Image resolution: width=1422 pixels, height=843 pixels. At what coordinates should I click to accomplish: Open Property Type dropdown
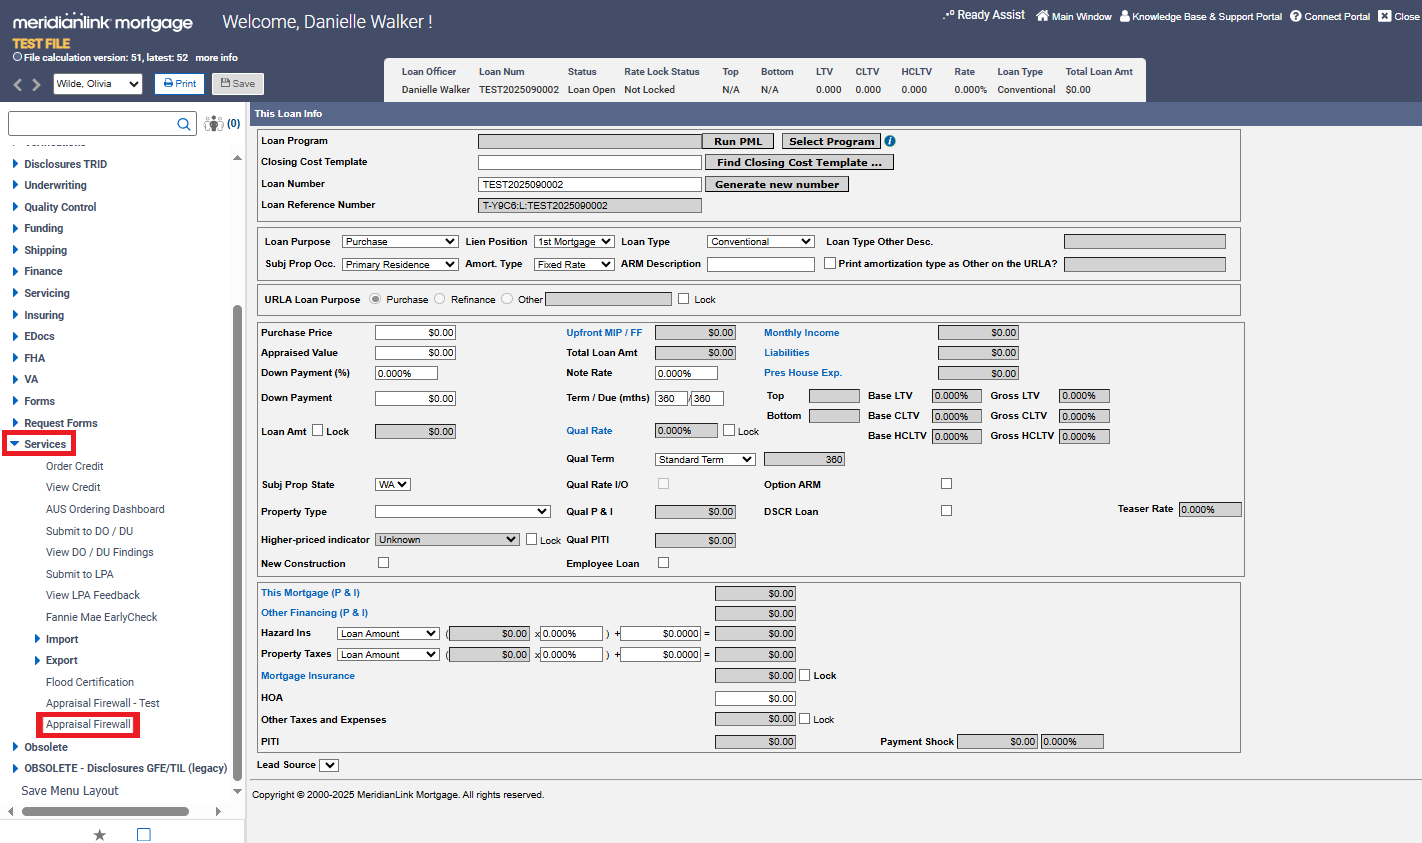(463, 512)
